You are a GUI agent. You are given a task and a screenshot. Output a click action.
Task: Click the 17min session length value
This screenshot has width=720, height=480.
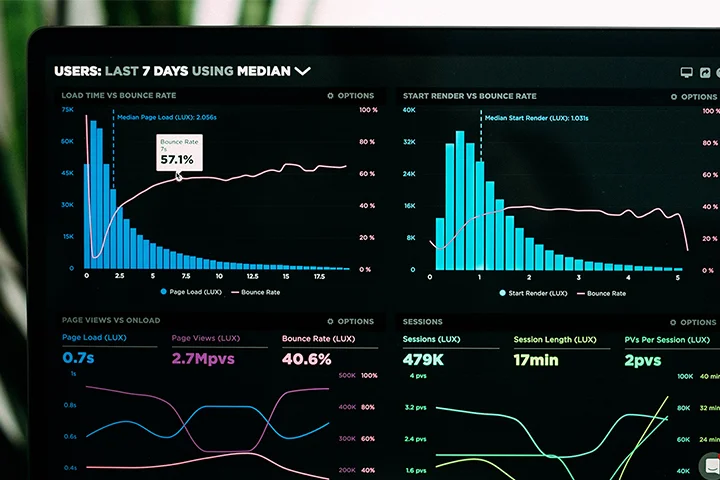click(x=536, y=360)
